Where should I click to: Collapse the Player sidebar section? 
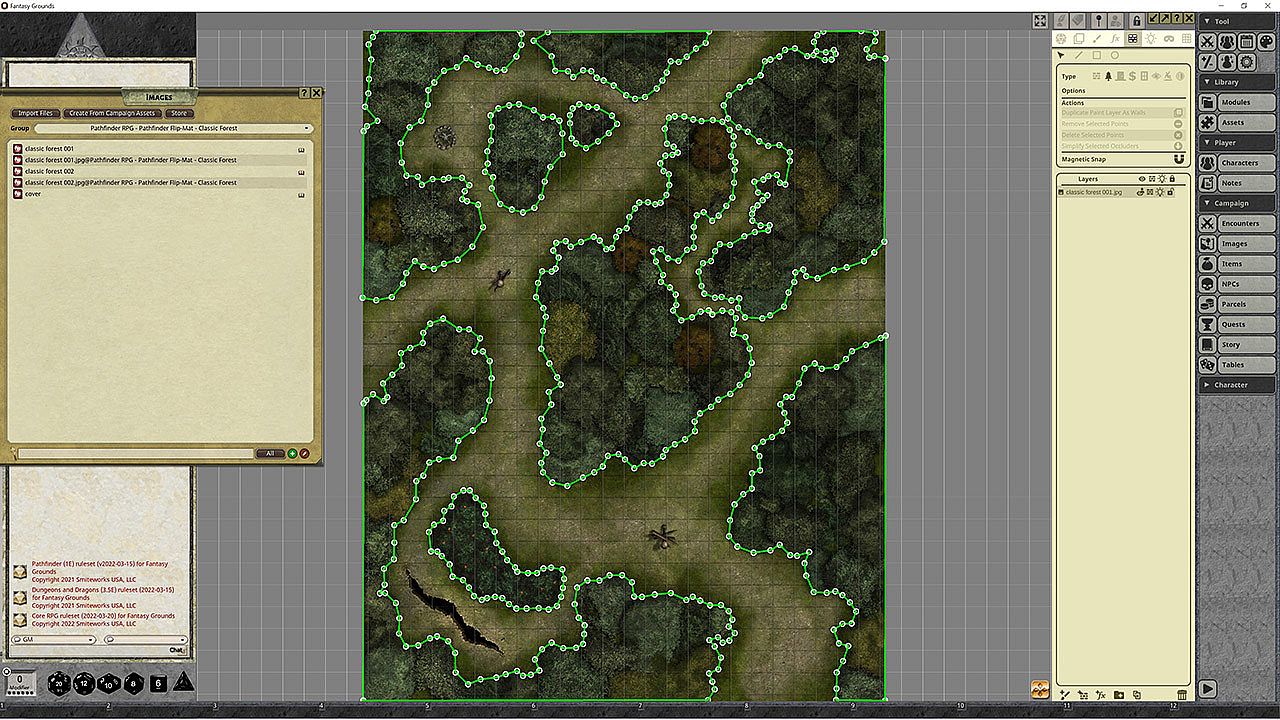(1238, 143)
